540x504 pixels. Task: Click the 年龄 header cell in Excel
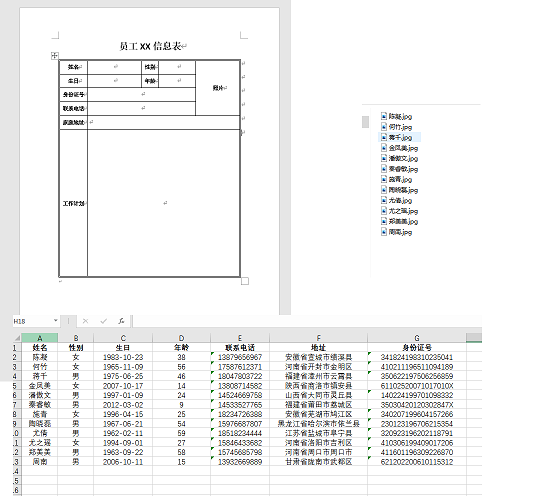[181, 348]
